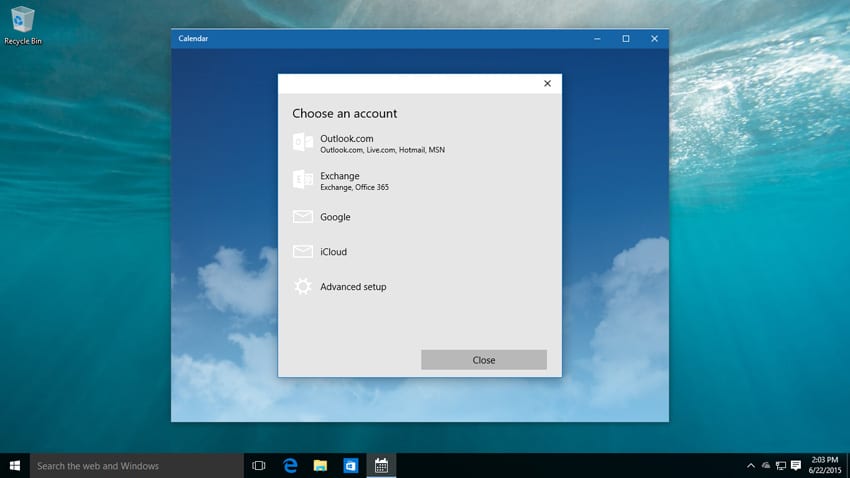The height and width of the screenshot is (478, 850).
Task: Open the Recycle Bin desktop icon
Action: (x=22, y=25)
